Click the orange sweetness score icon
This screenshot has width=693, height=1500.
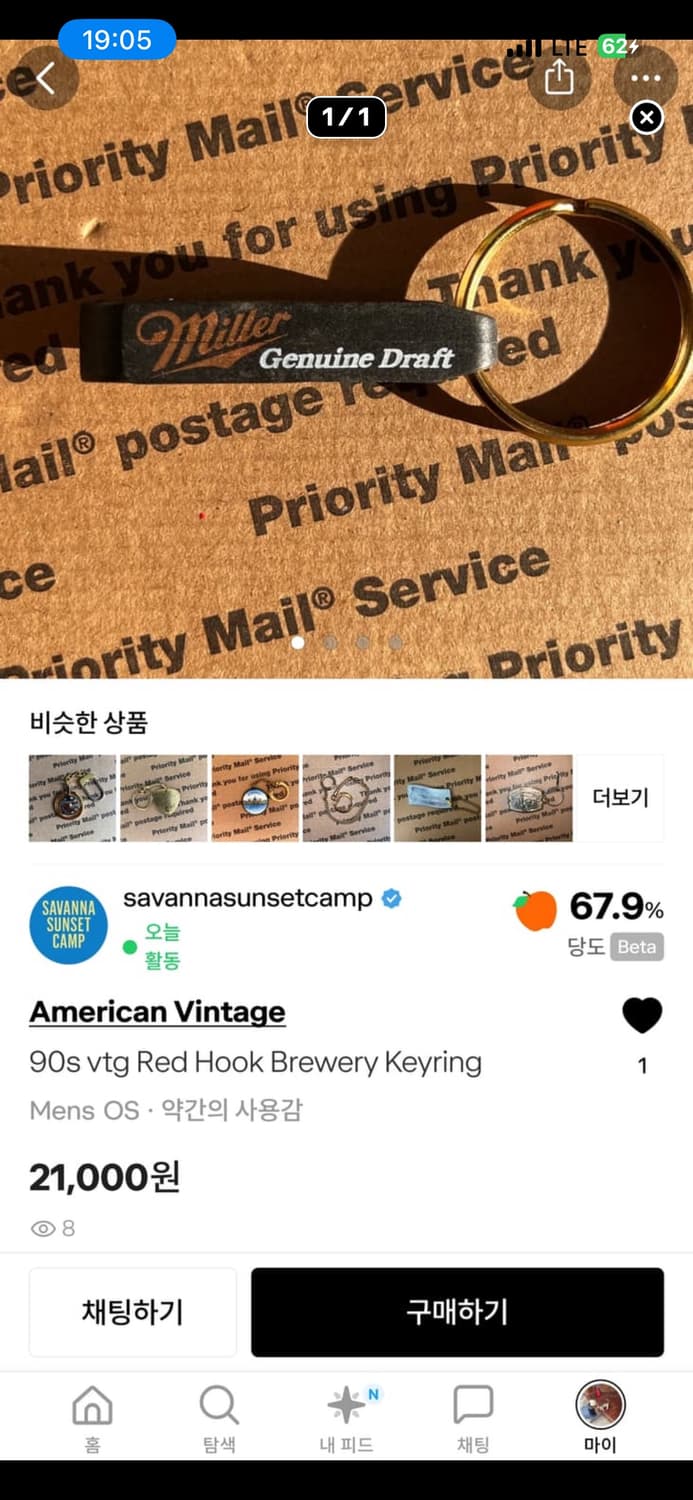coord(535,910)
